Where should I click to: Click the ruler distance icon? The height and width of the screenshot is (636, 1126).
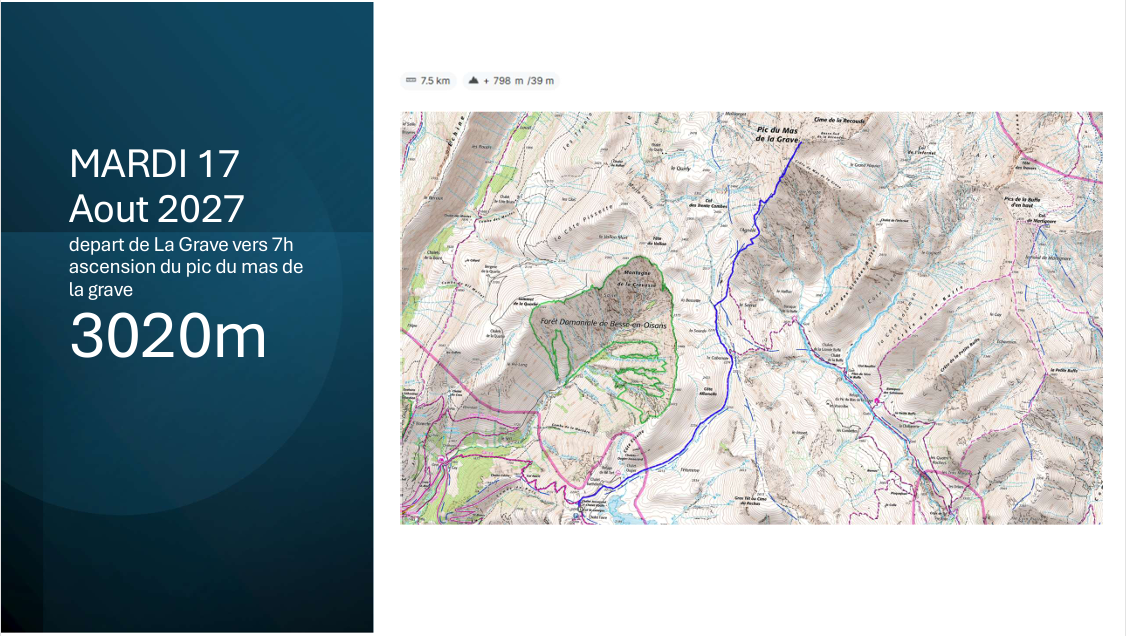(x=411, y=80)
